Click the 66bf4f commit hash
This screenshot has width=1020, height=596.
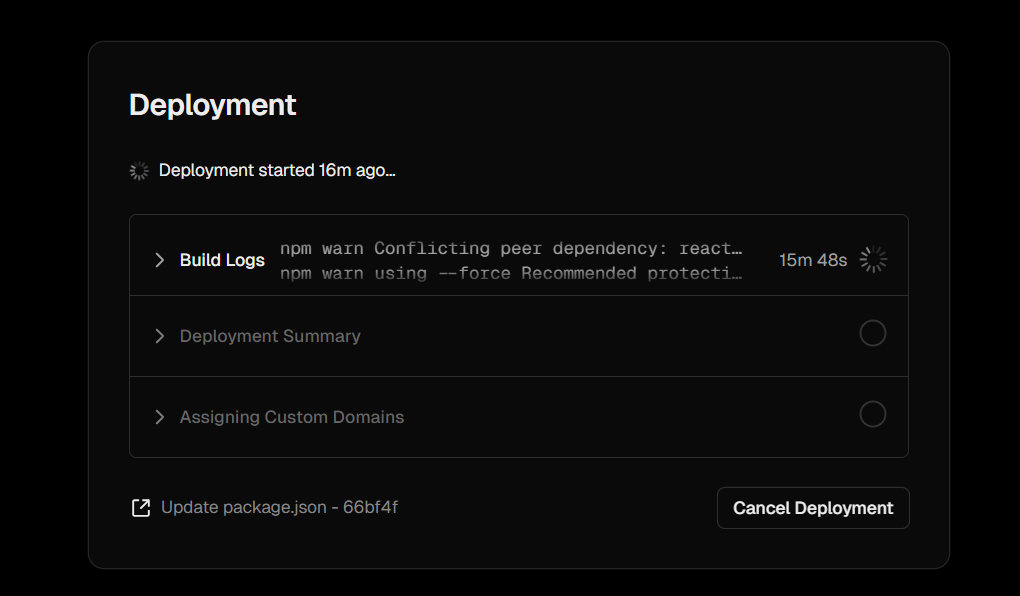pyautogui.click(x=370, y=507)
